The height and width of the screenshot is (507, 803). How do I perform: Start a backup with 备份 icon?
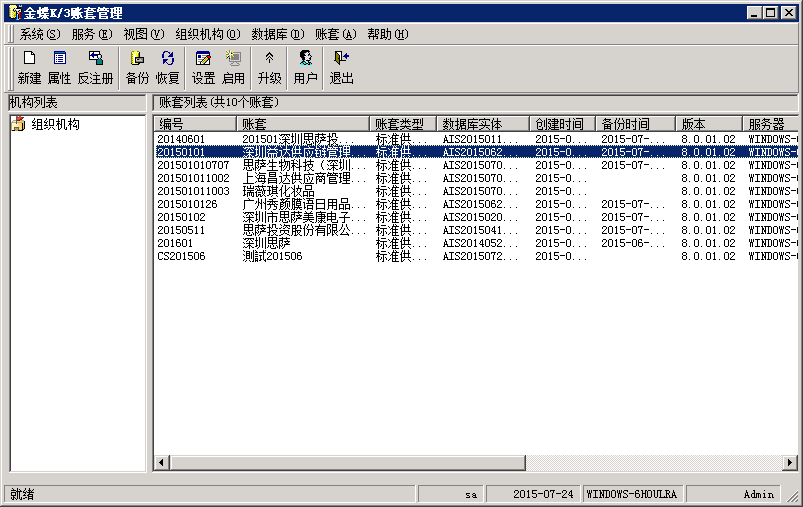(137, 68)
